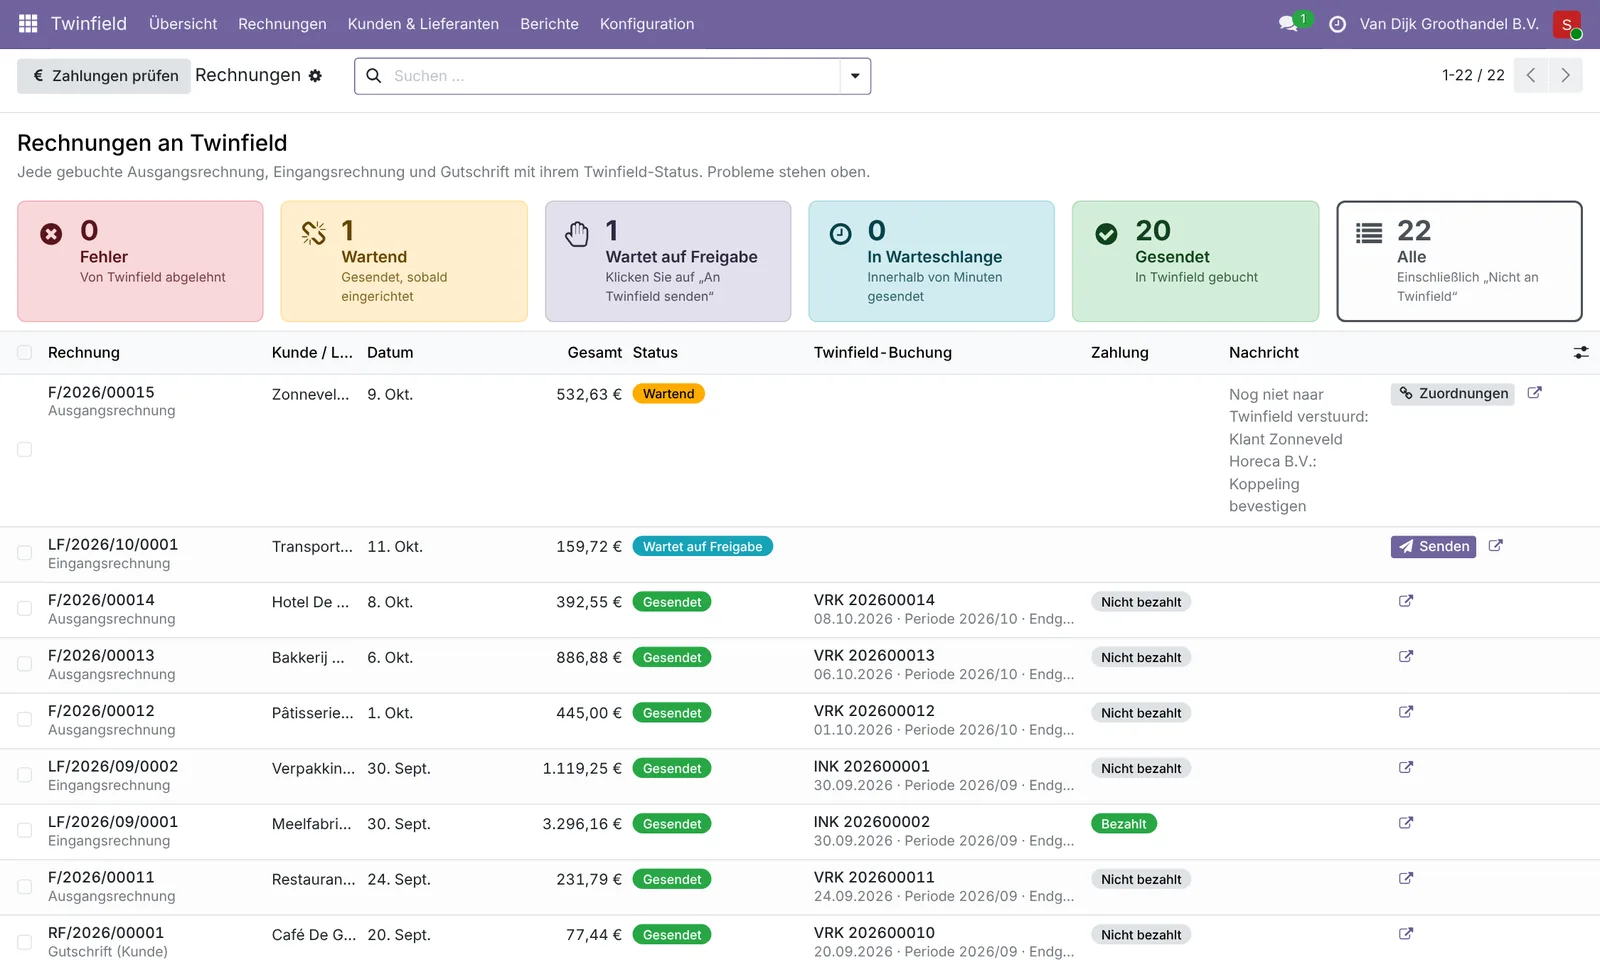Open external link for F/2026/00013
Viewport: 1600px width, 960px height.
pyautogui.click(x=1406, y=657)
